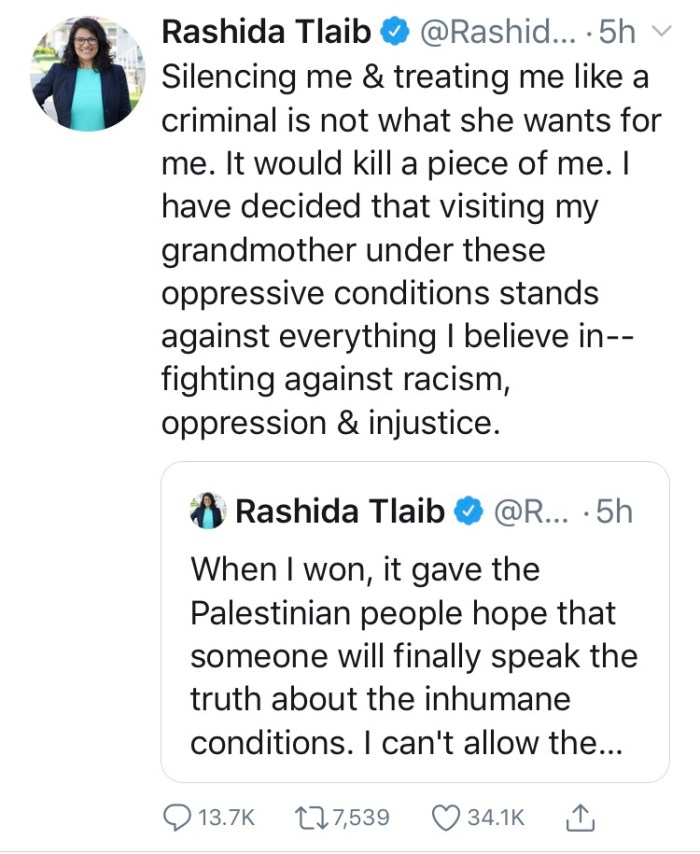Like the tweet with the heart icon
700x854 pixels.
445,818
